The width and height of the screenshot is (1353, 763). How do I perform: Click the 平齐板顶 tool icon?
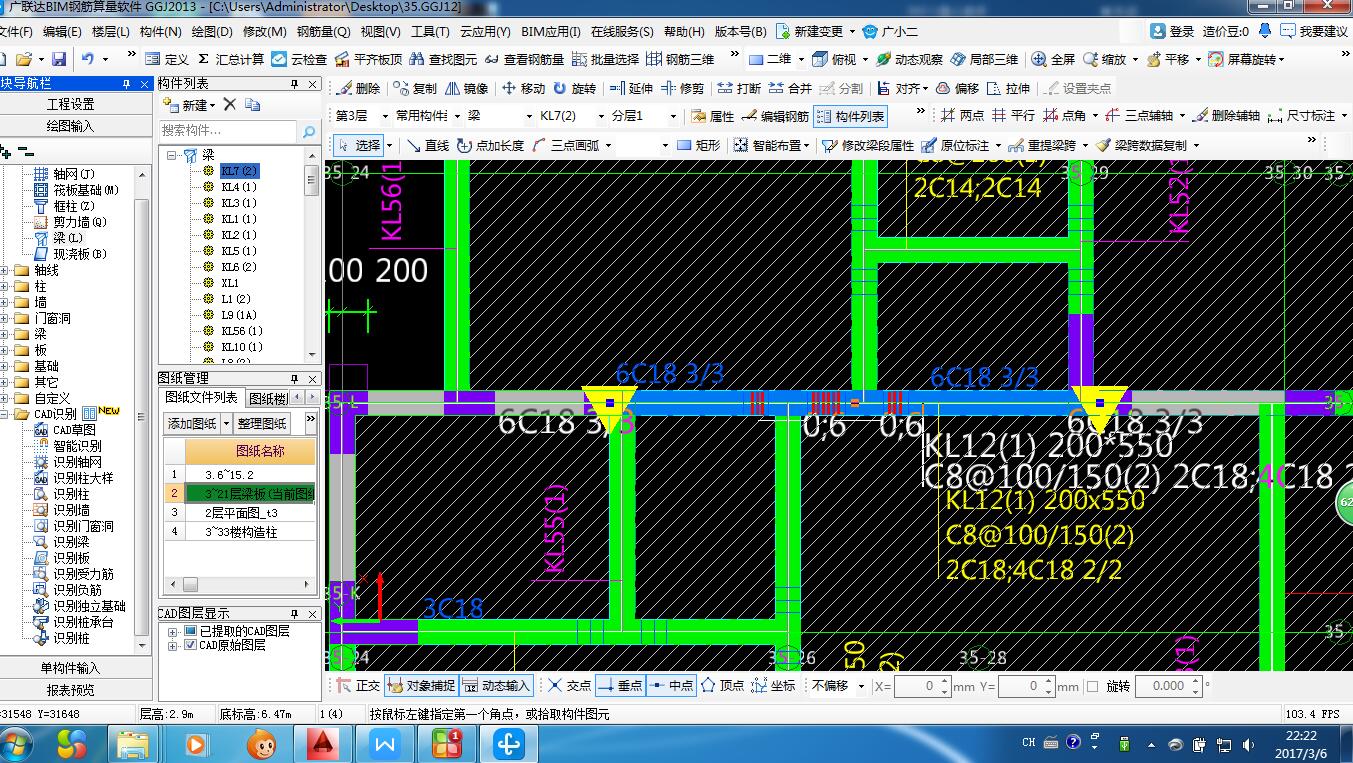pyautogui.click(x=367, y=60)
